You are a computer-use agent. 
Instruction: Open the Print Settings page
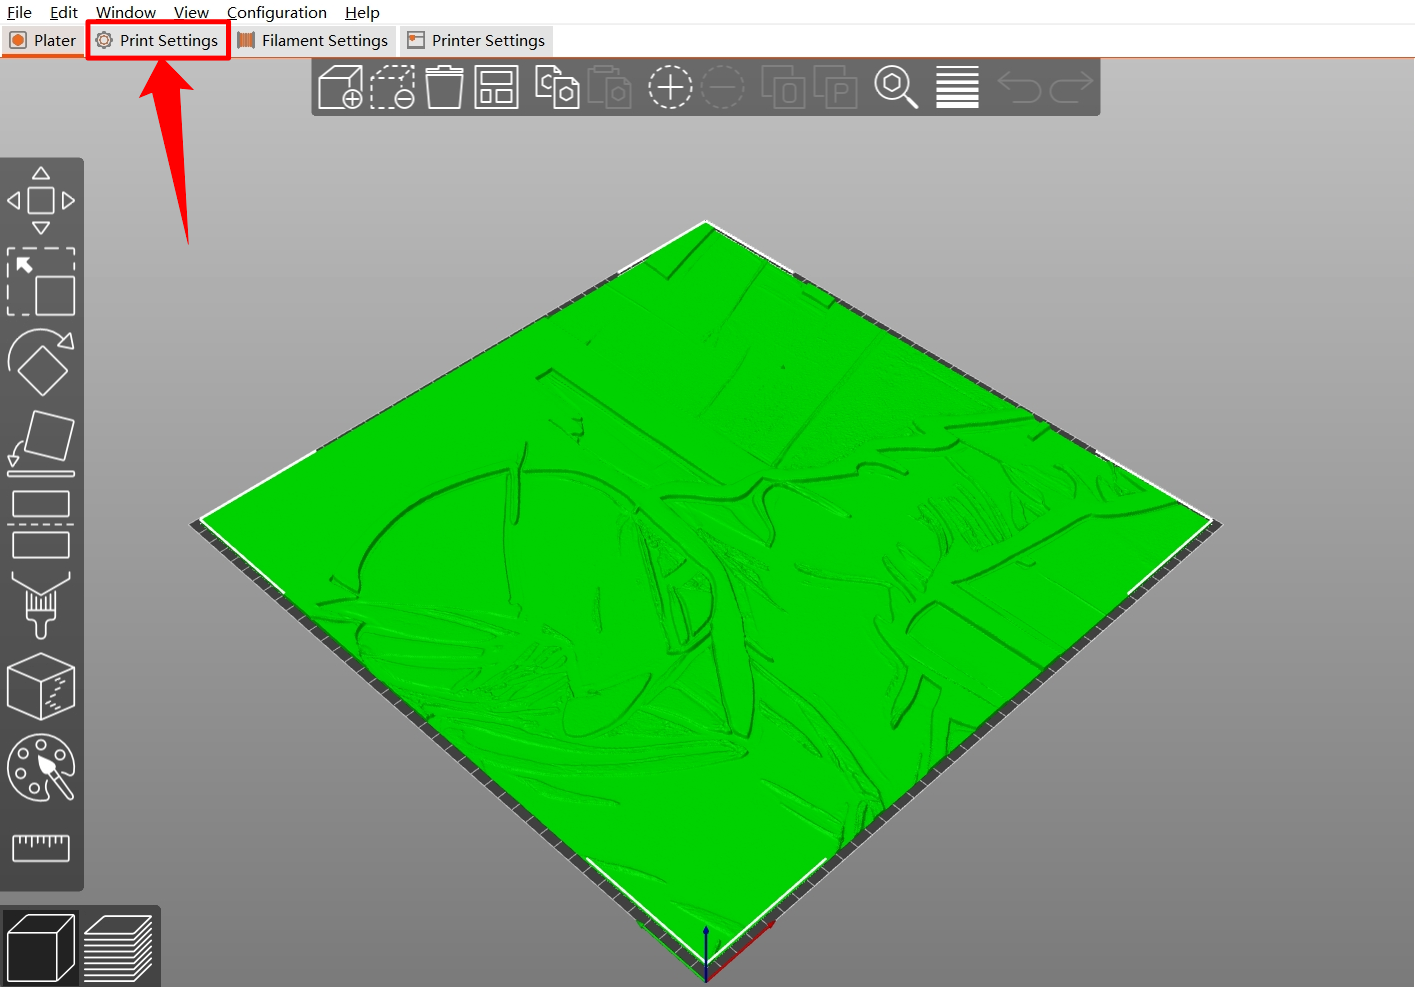[158, 40]
